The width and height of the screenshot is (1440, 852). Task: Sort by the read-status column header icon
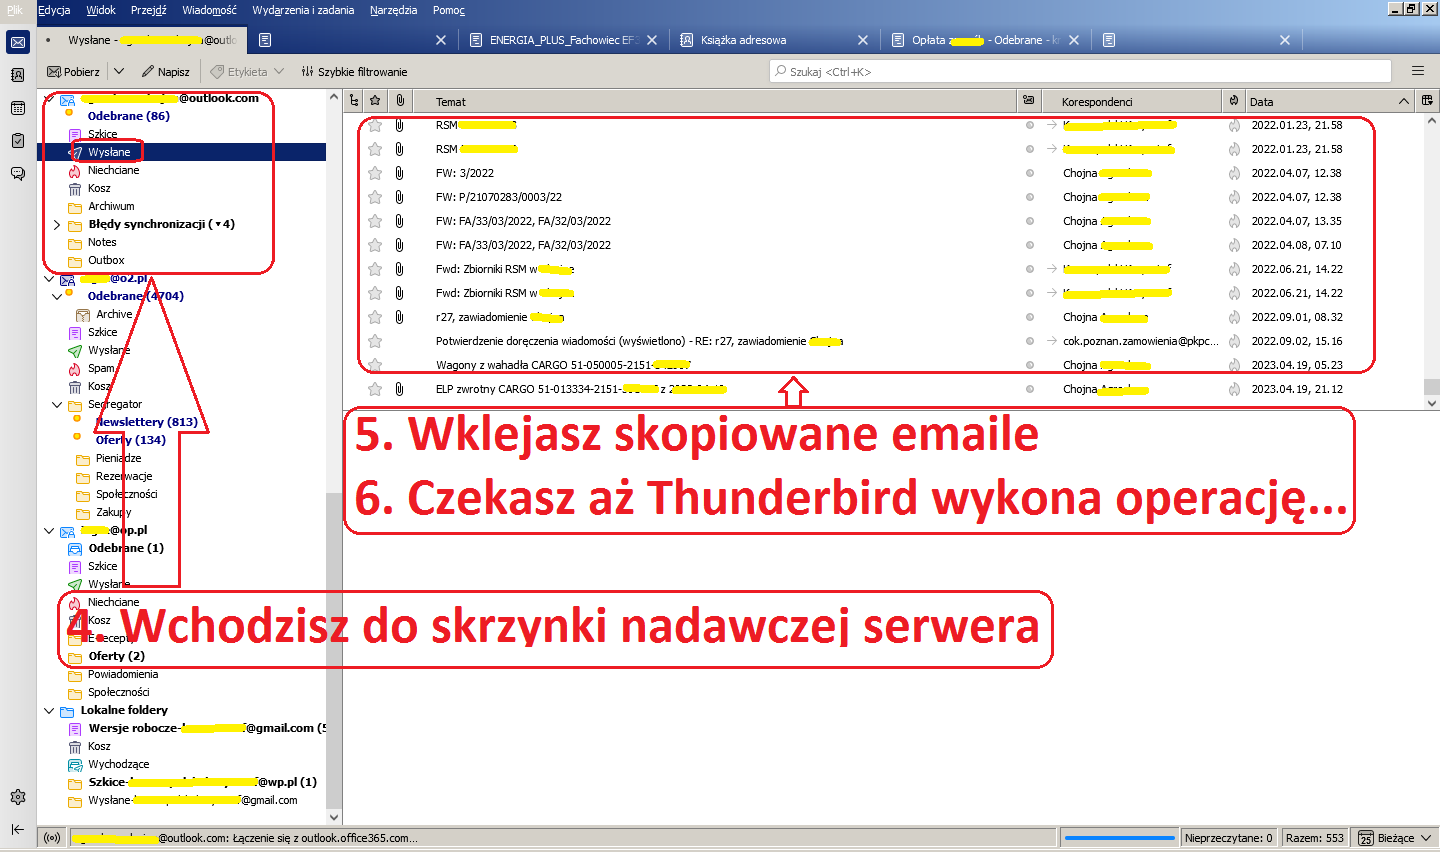coord(1029,101)
